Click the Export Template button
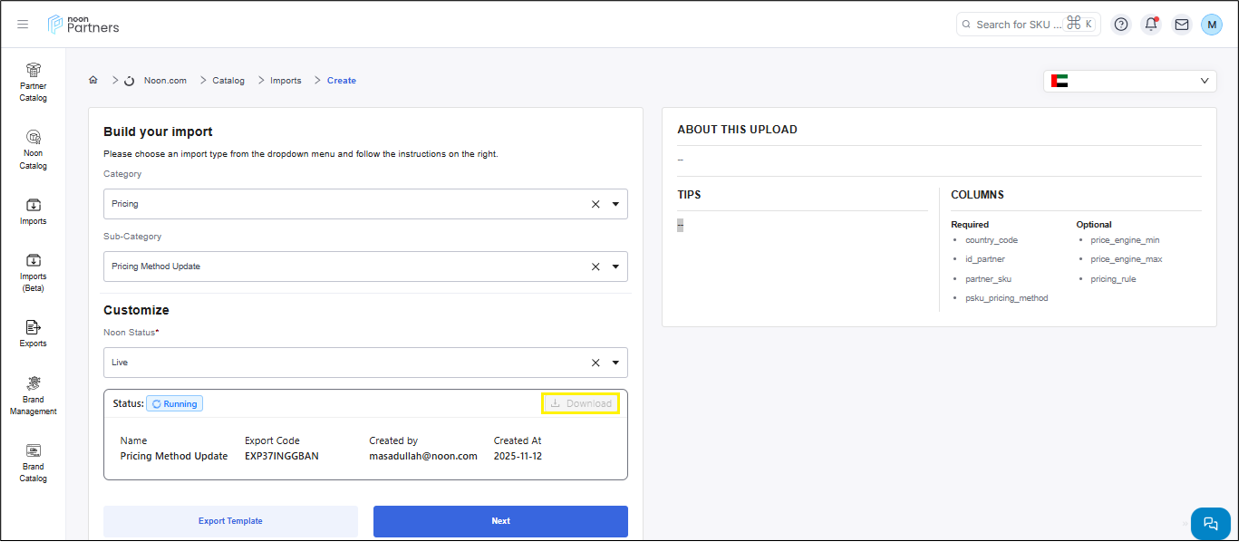The height and width of the screenshot is (542, 1239). (x=230, y=521)
